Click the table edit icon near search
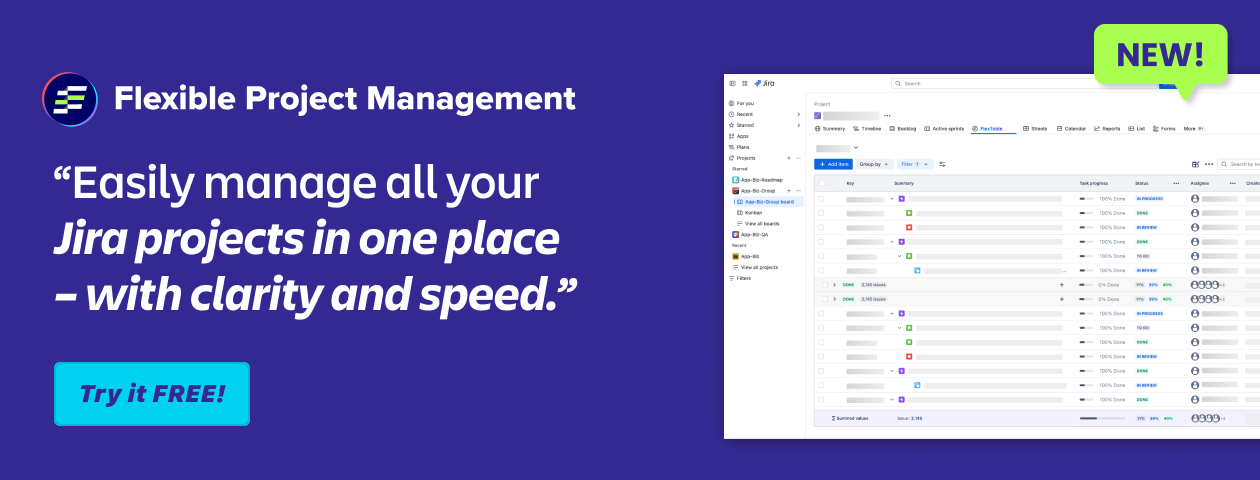 tap(1196, 164)
